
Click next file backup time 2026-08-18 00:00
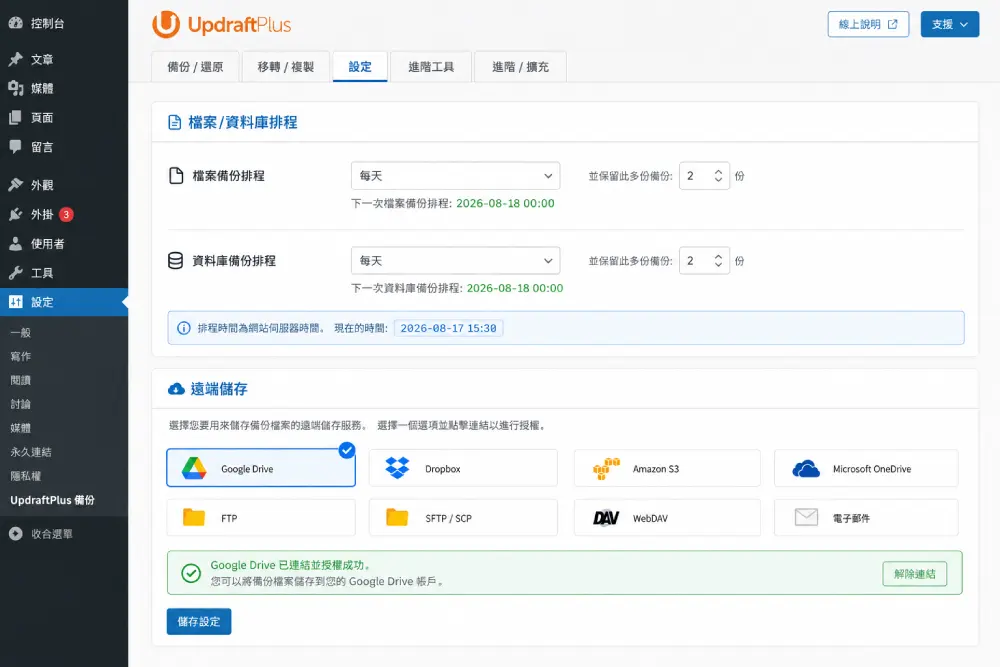tap(505, 203)
